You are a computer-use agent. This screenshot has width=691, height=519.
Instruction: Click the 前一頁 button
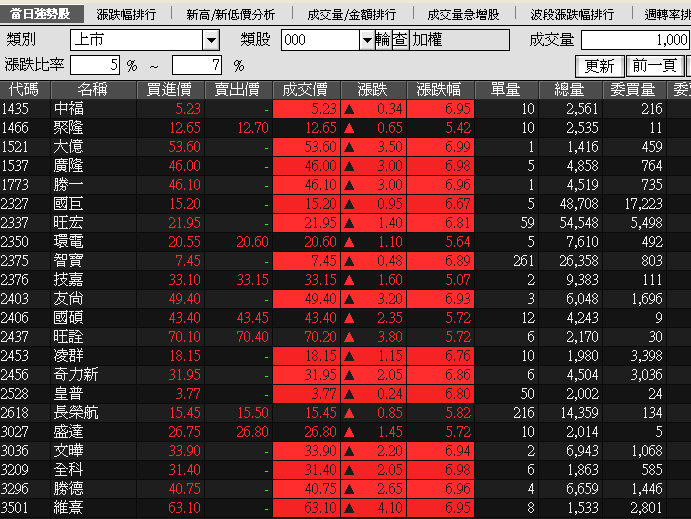tap(655, 66)
